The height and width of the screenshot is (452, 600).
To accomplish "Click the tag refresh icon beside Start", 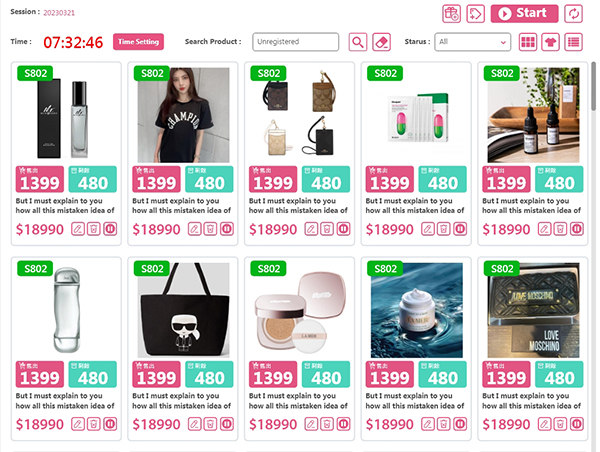I will point(476,14).
